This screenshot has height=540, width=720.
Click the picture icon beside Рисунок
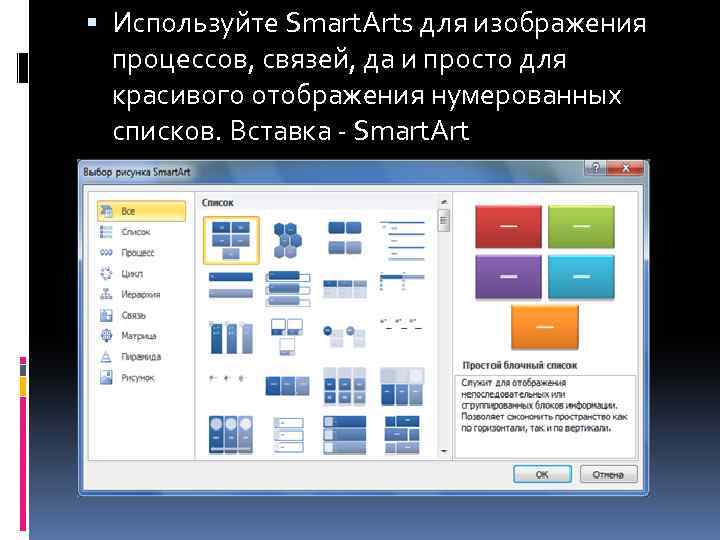pyautogui.click(x=106, y=378)
